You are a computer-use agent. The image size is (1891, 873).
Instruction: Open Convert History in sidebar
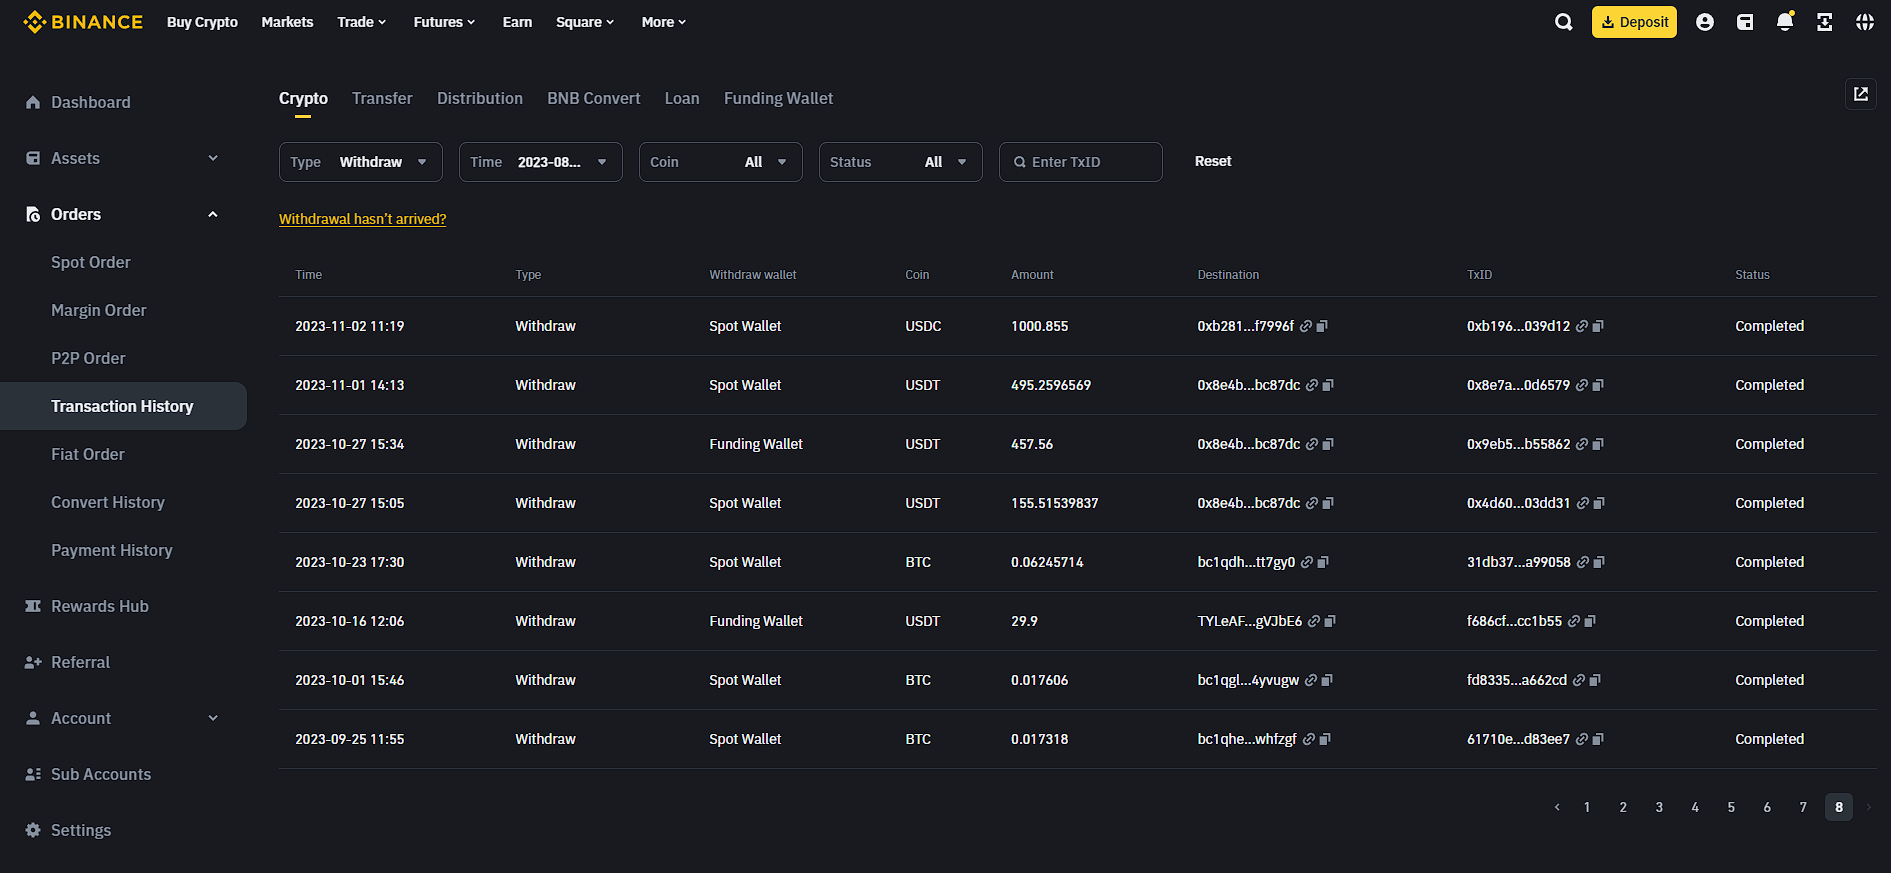[108, 502]
